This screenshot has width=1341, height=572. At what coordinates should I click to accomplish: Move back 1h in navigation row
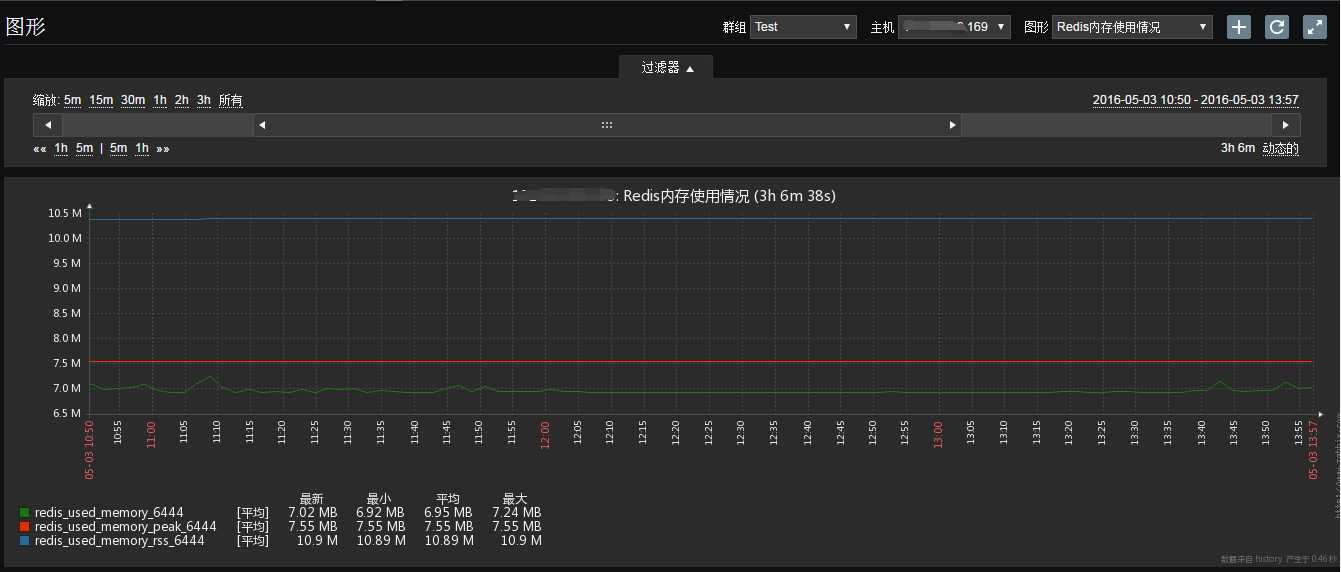pos(61,148)
